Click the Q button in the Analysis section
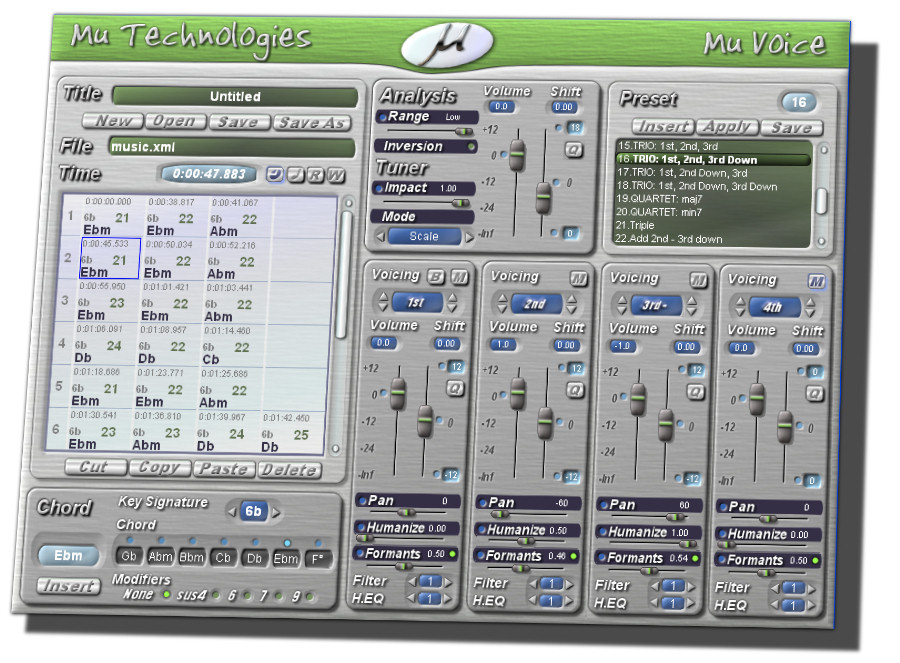 pos(574,150)
